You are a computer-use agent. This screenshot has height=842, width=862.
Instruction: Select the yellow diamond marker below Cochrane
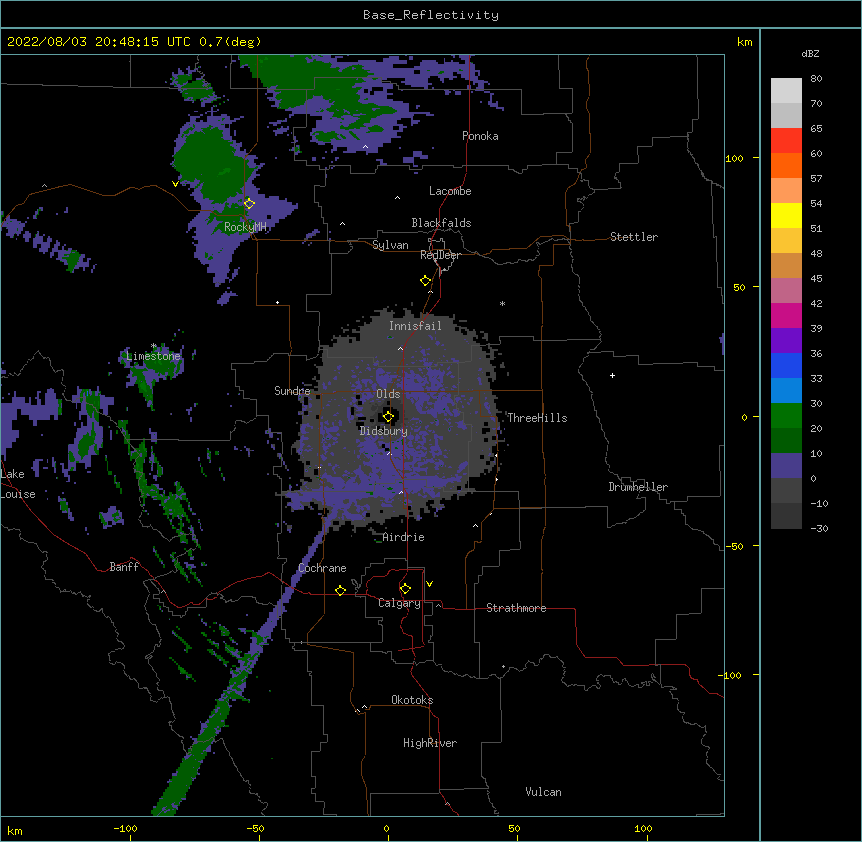tap(340, 590)
